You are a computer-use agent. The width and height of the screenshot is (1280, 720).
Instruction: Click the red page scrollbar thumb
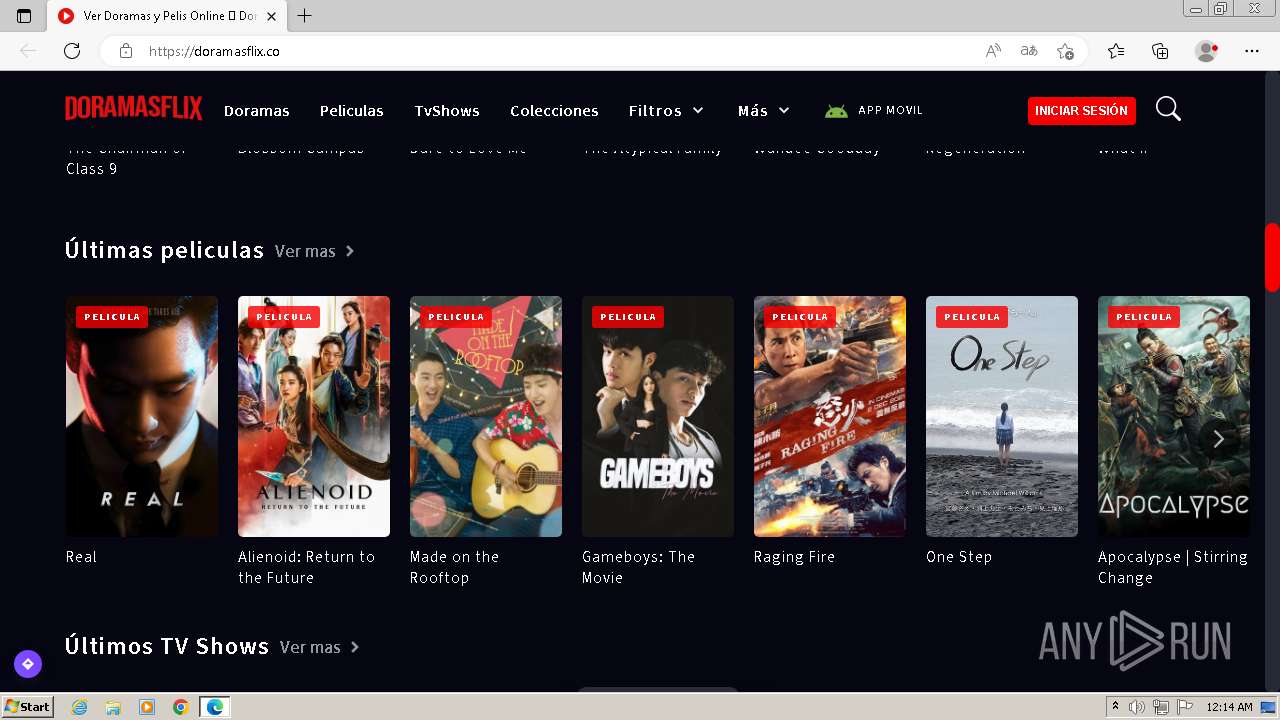pyautogui.click(x=1272, y=257)
